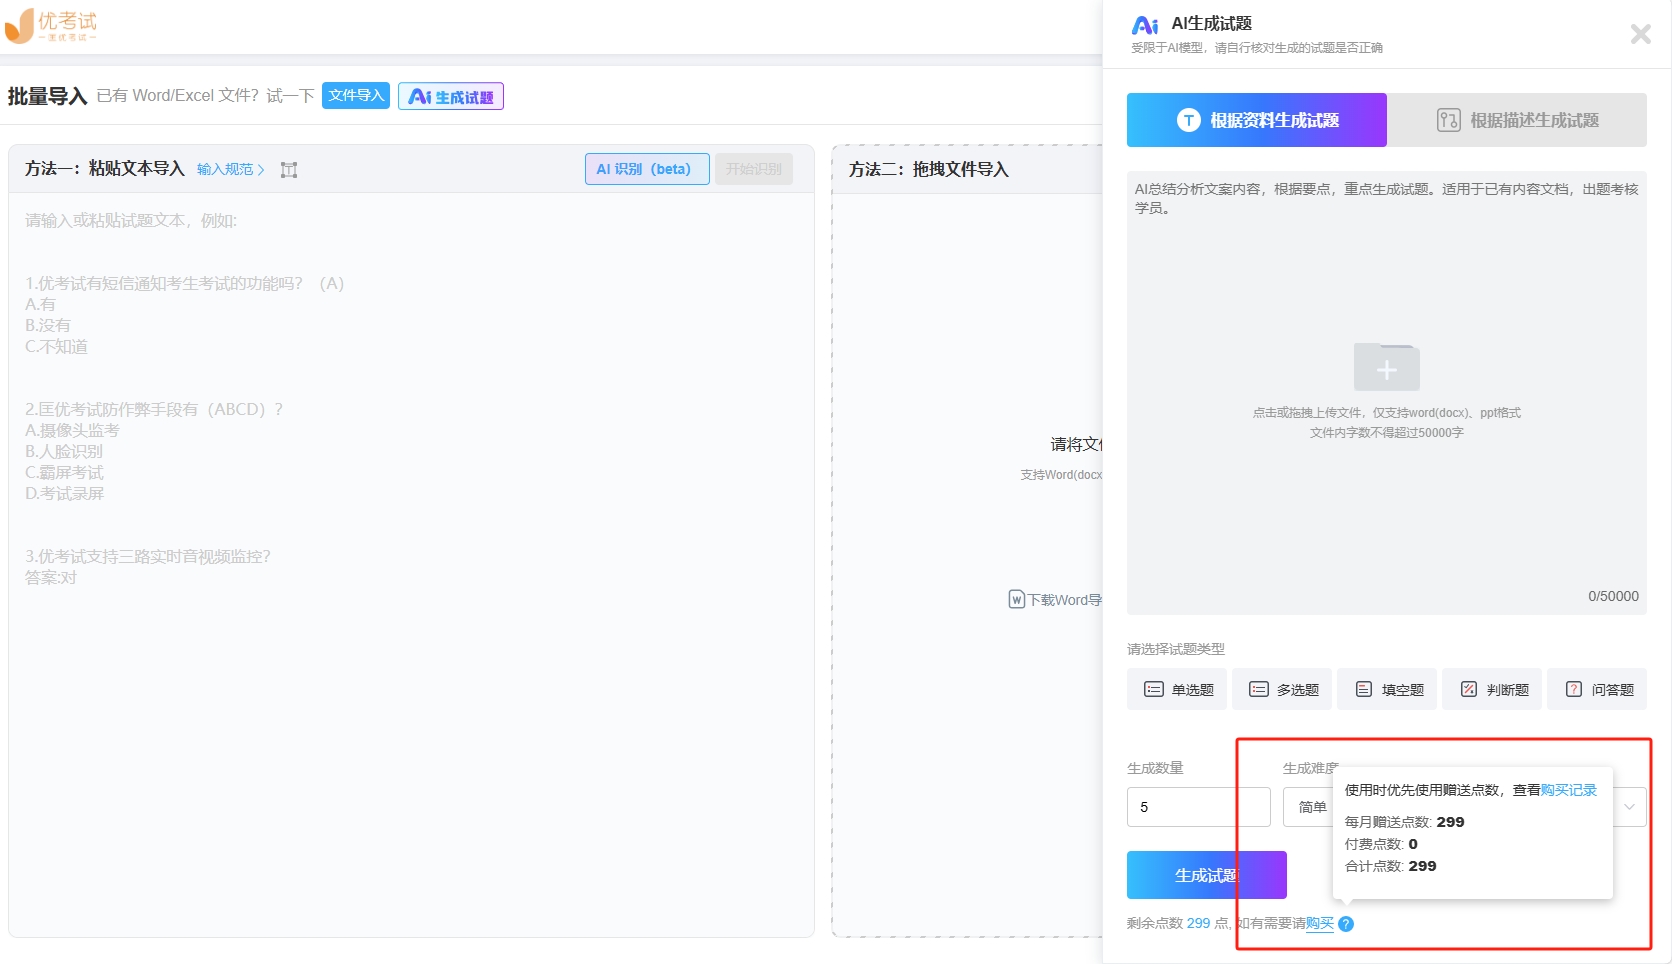Click the fullscreen expand icon beside 输入规范

289,170
